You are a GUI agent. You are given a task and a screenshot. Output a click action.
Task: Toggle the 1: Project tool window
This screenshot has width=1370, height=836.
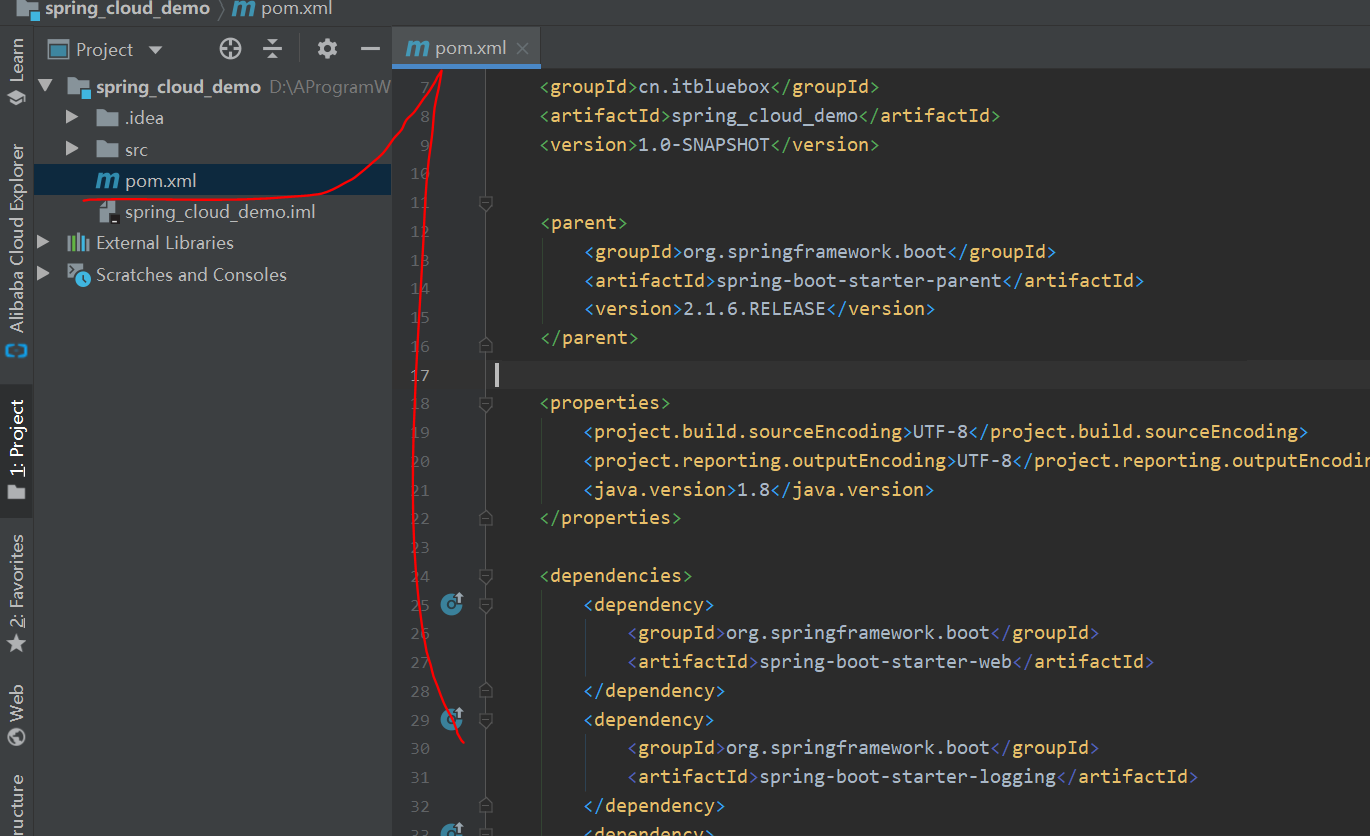(16, 450)
